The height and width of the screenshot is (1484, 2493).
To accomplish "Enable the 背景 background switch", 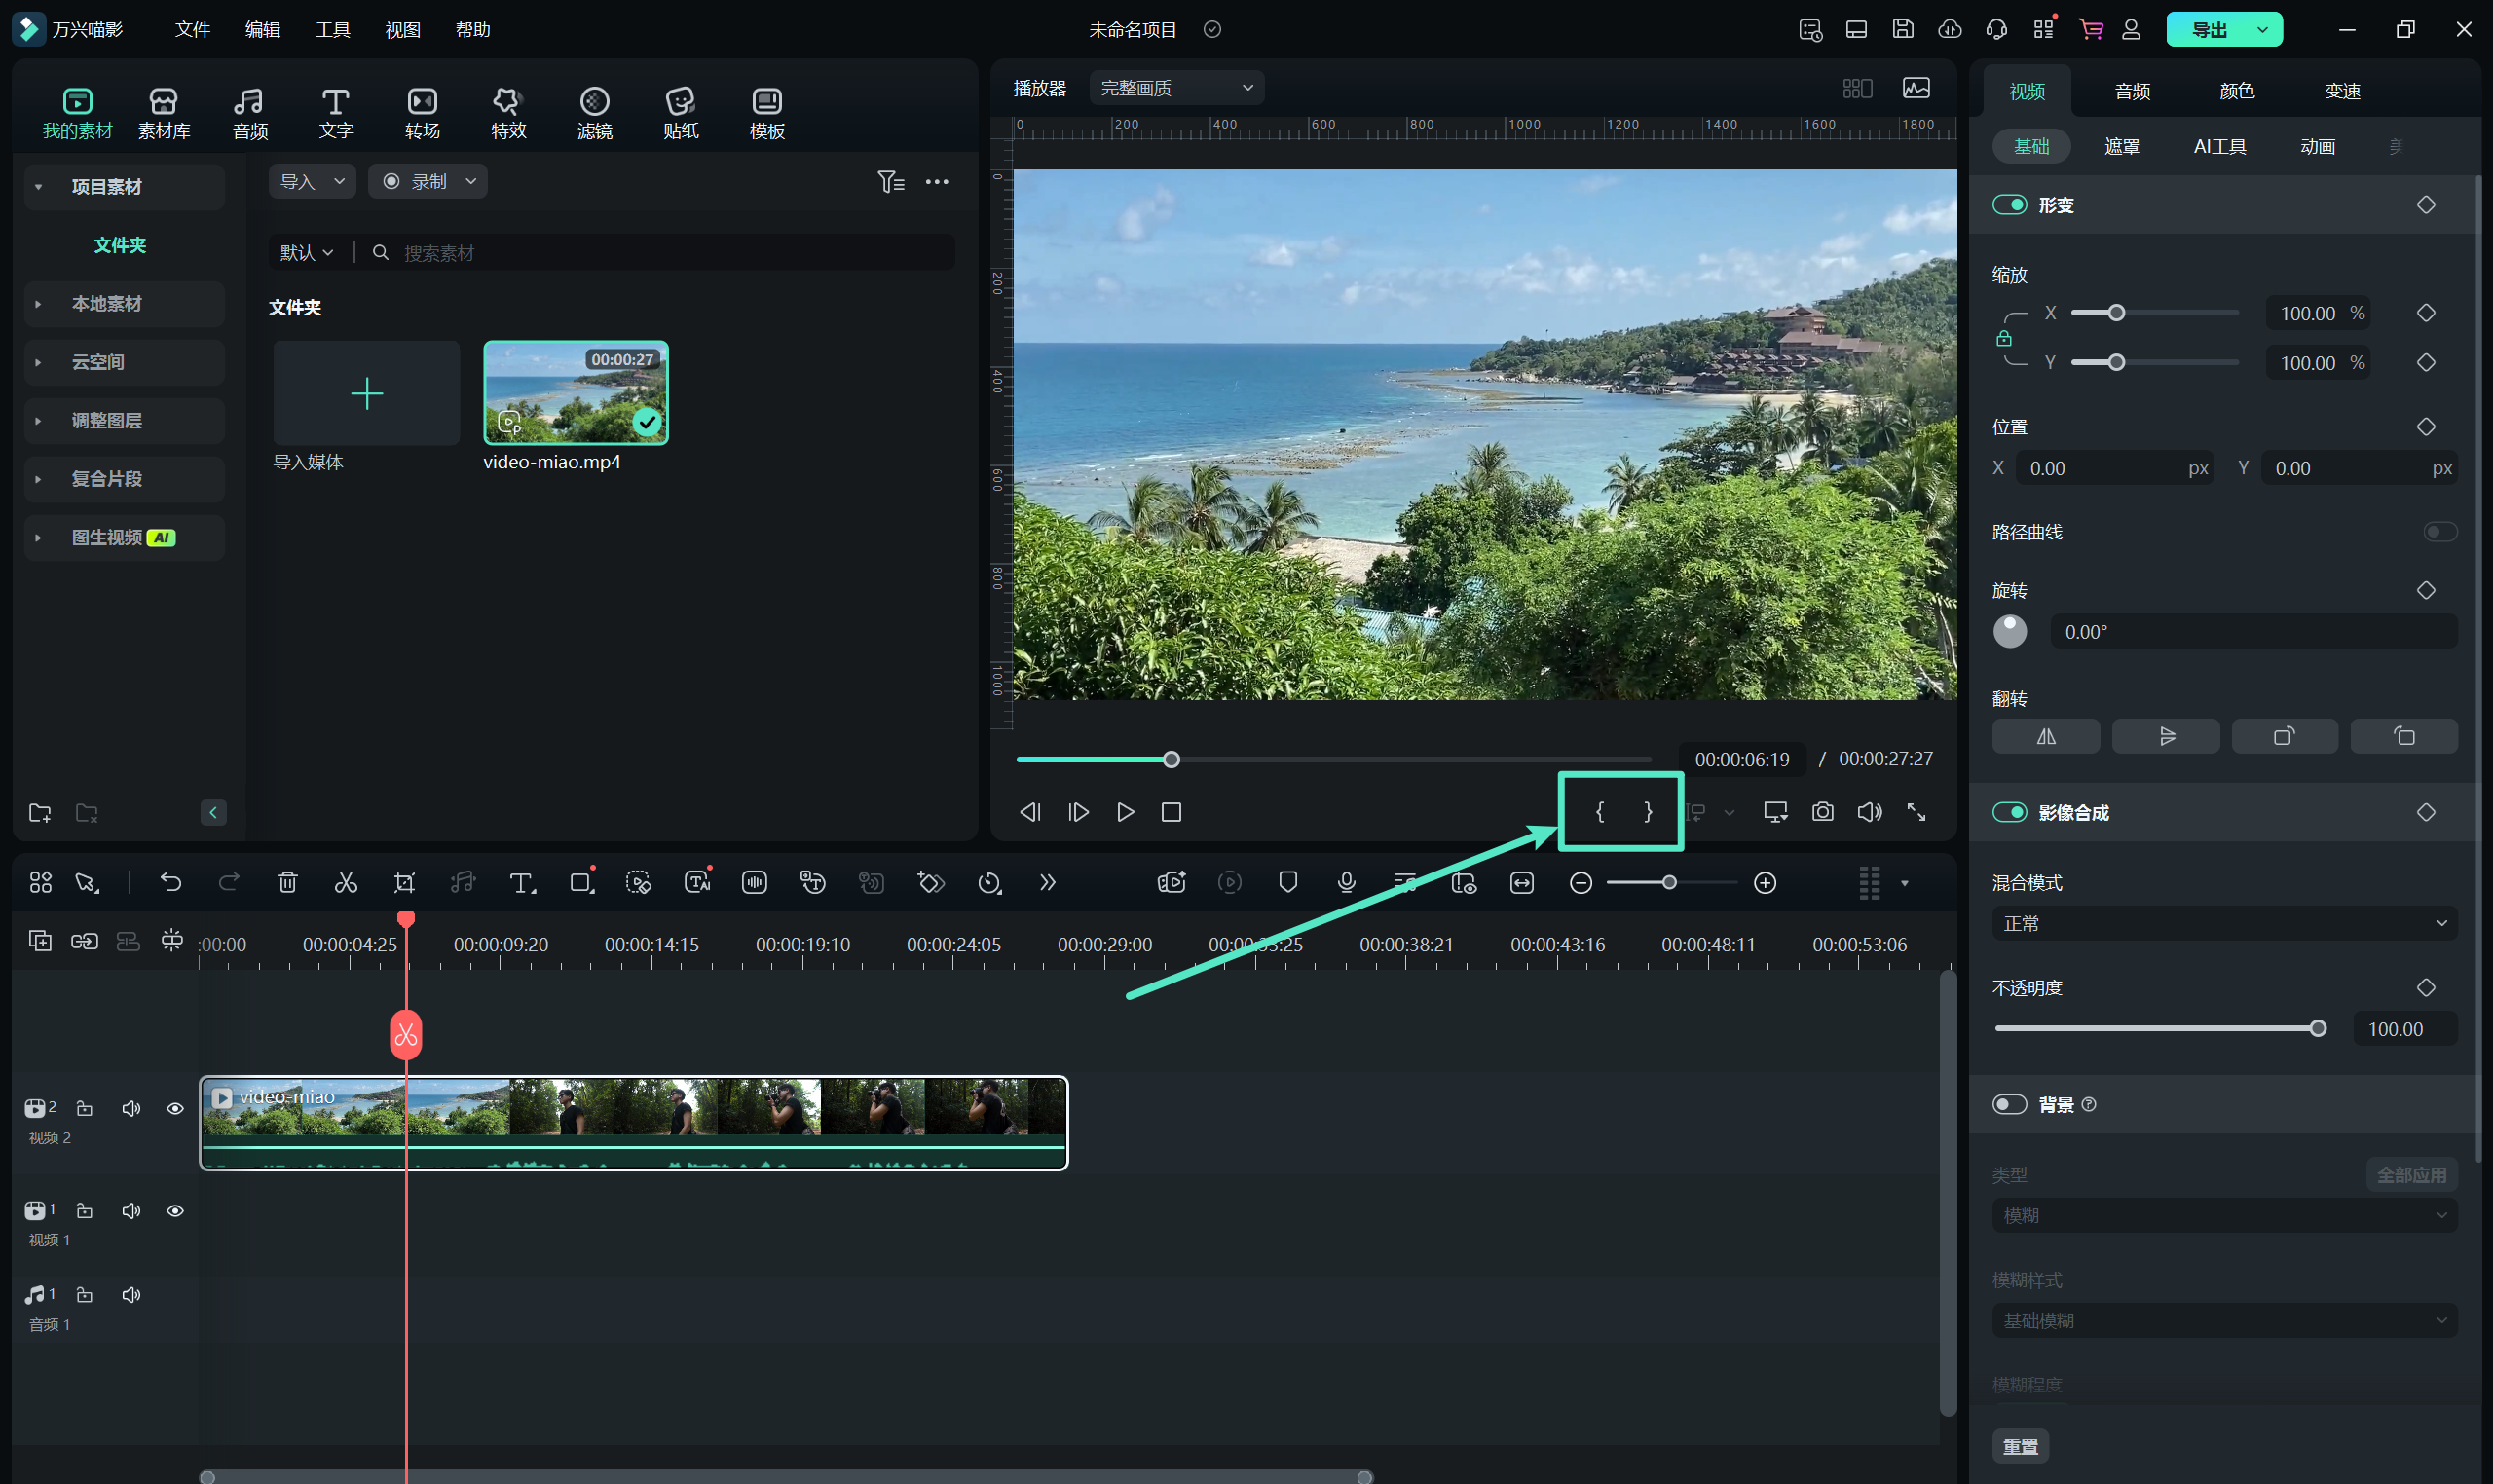I will click(x=2009, y=1104).
